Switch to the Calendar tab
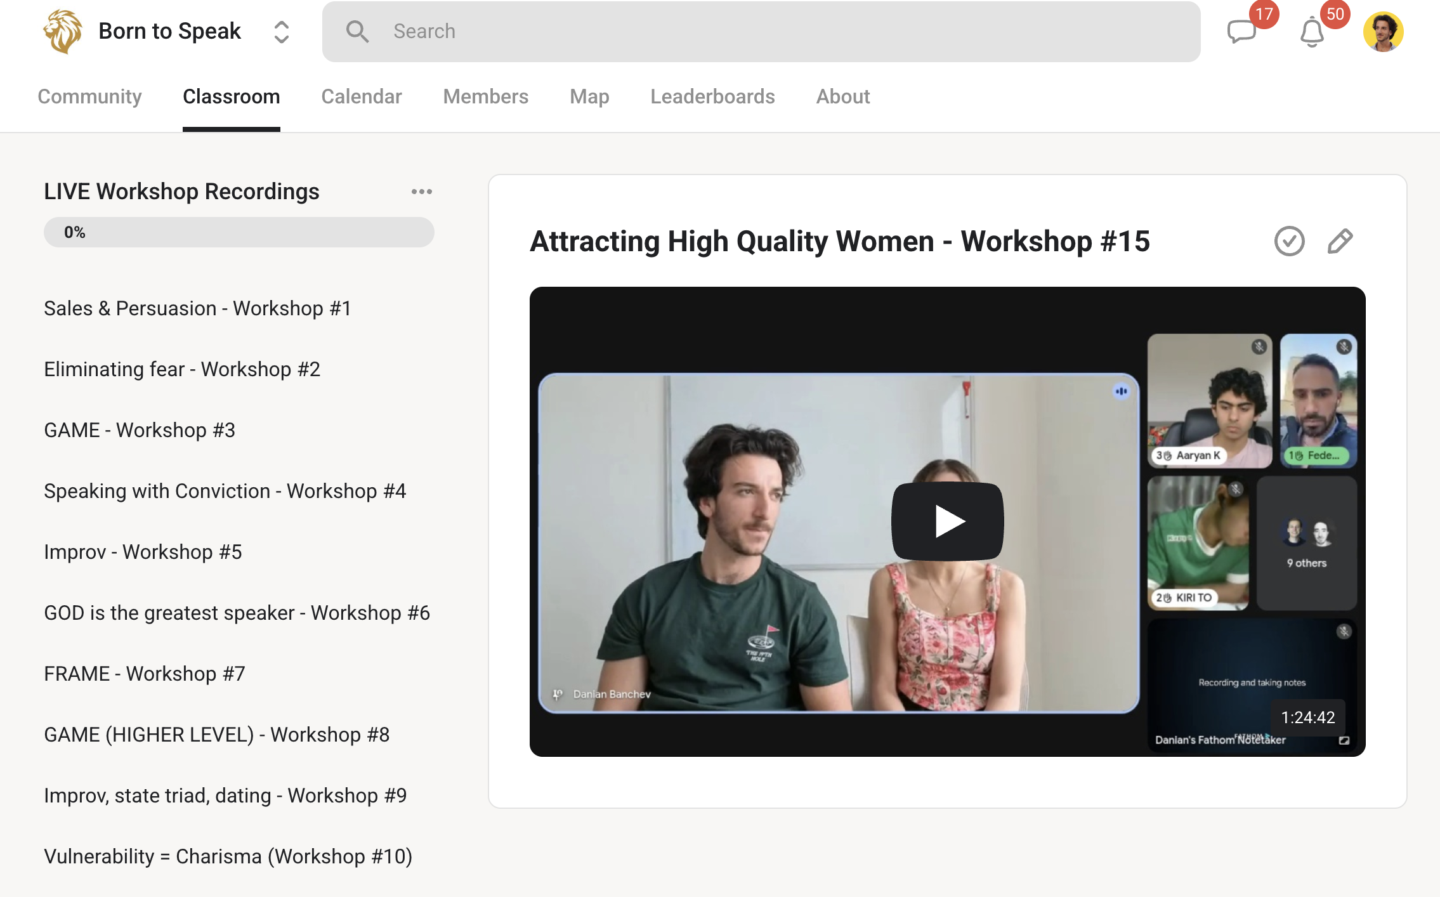This screenshot has width=1440, height=897. click(x=361, y=97)
